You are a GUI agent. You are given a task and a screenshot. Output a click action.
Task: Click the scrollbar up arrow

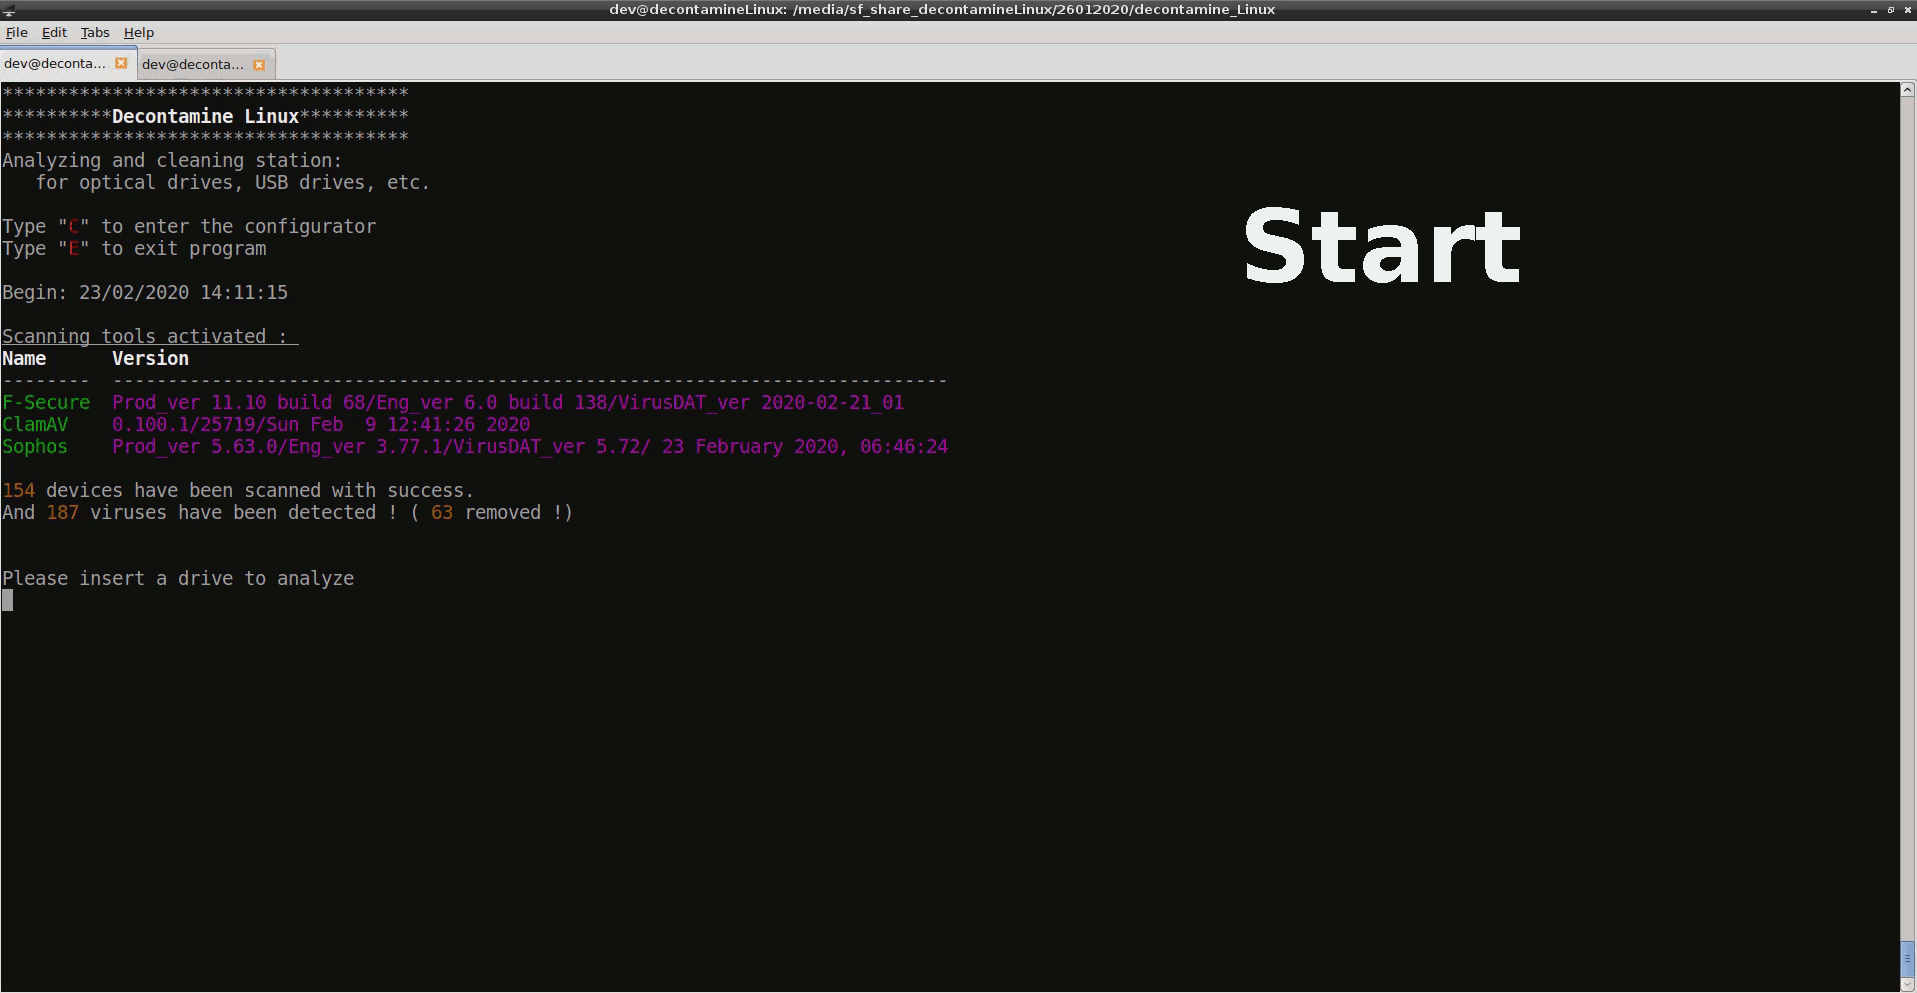click(x=1907, y=90)
